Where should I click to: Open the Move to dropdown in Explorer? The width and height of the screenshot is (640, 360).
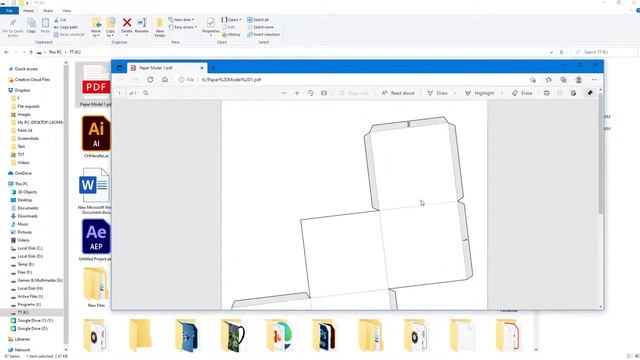(96, 28)
